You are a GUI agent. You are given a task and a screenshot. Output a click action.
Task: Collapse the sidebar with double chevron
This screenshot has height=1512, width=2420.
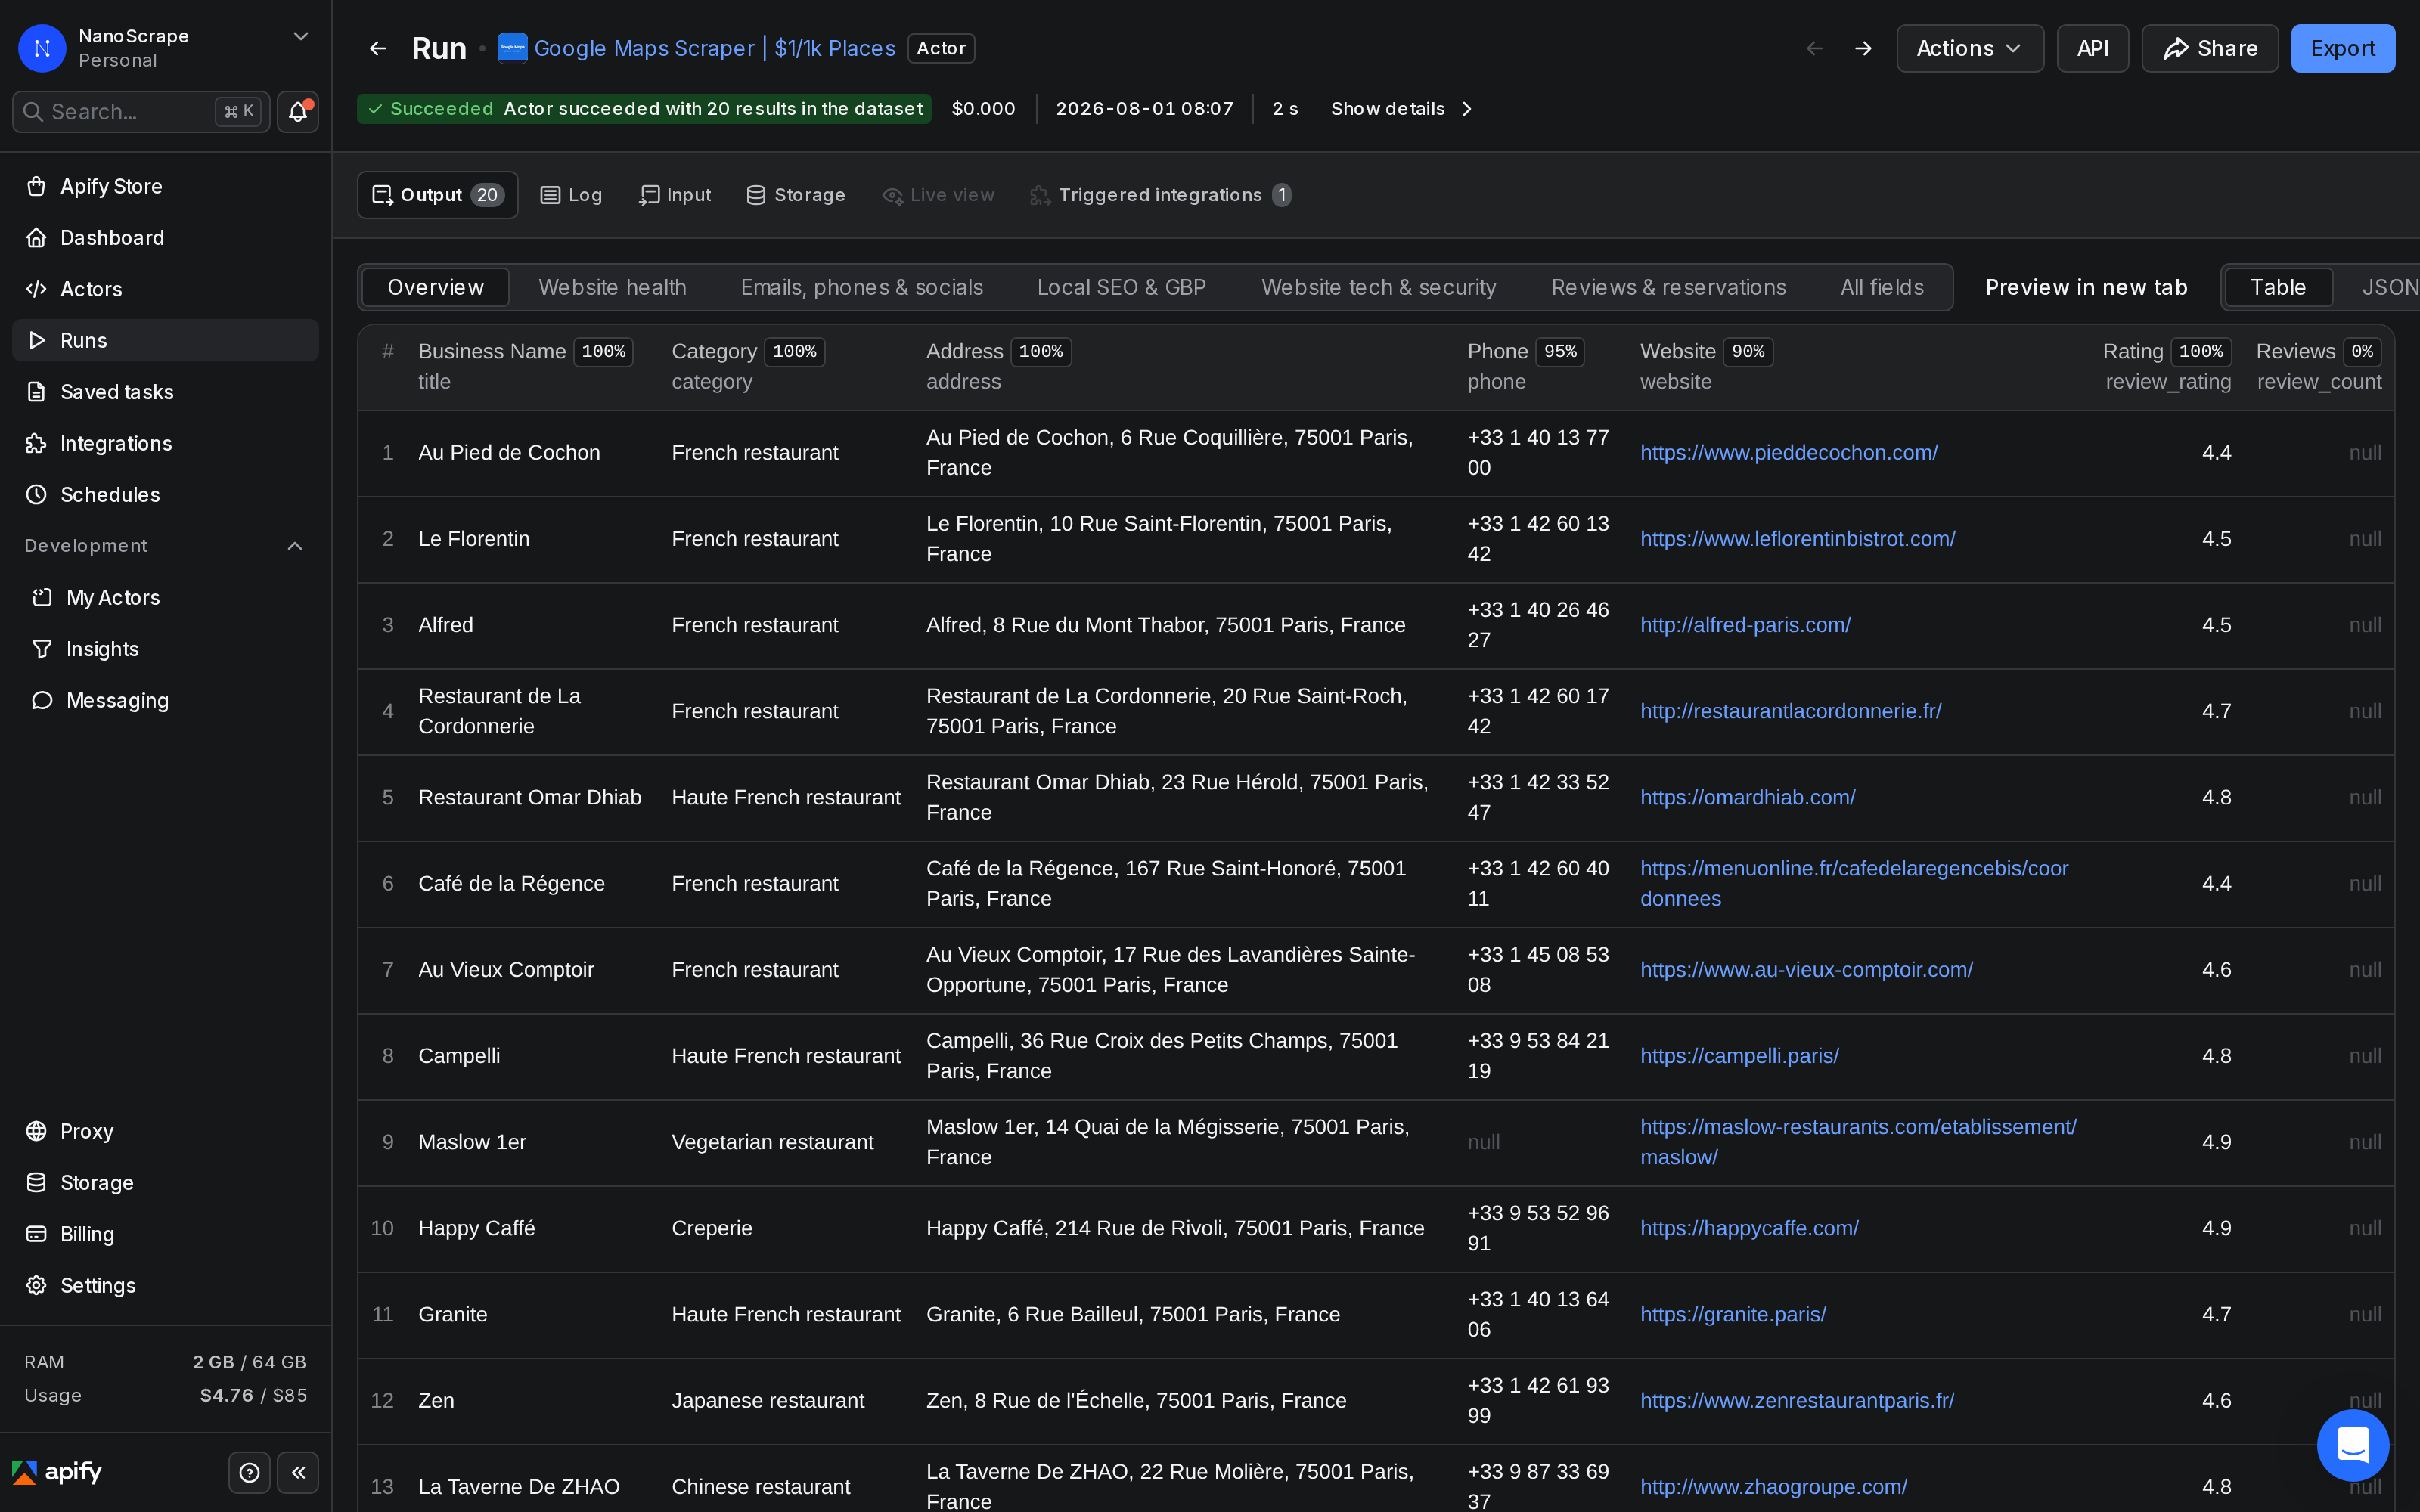tap(298, 1472)
